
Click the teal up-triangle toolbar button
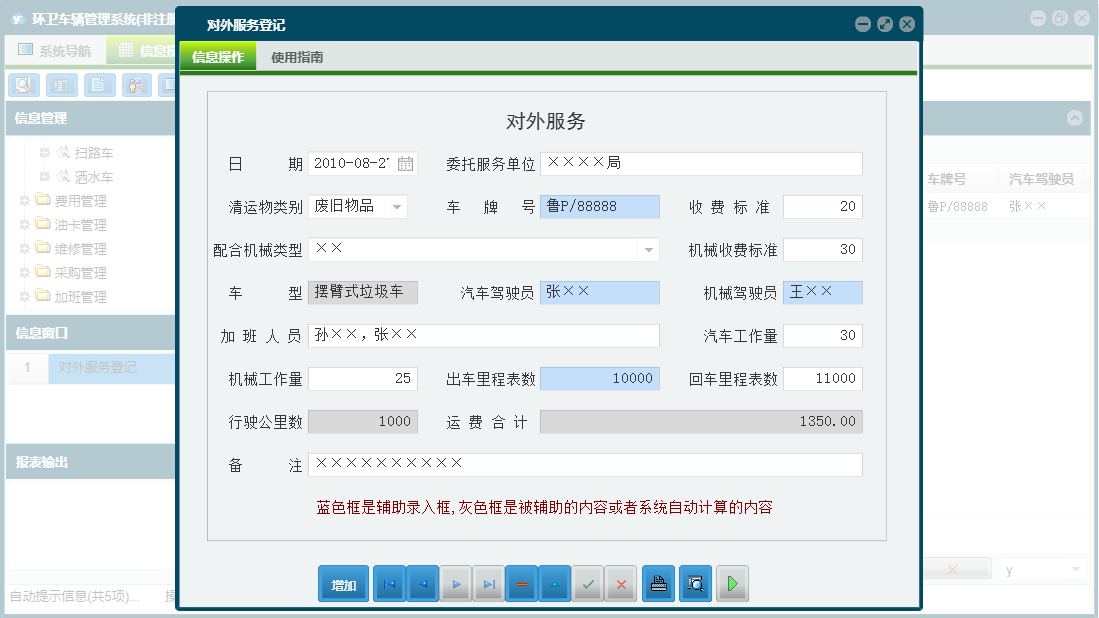[x=555, y=584]
